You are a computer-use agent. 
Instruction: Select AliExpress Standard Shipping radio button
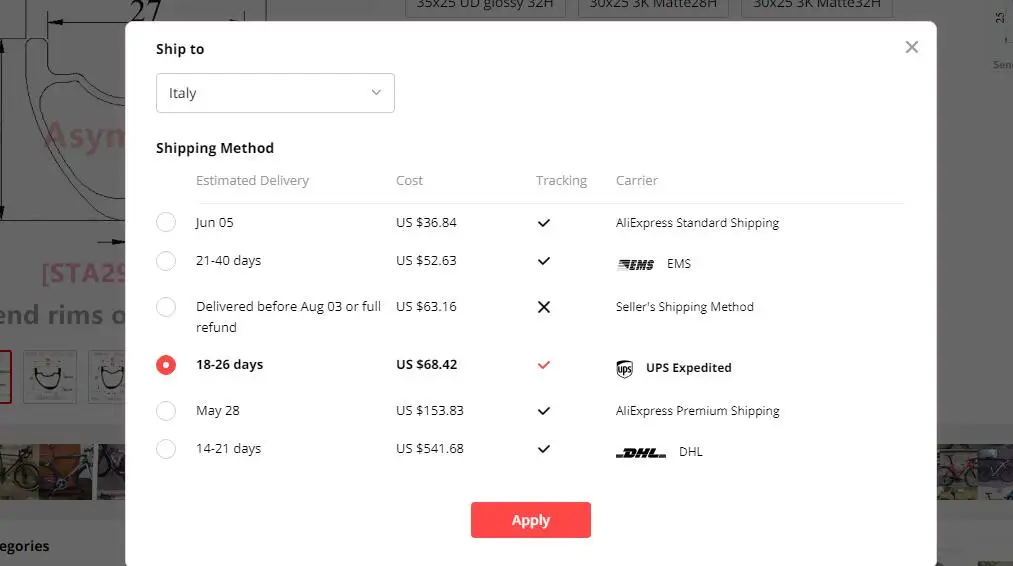tap(166, 222)
